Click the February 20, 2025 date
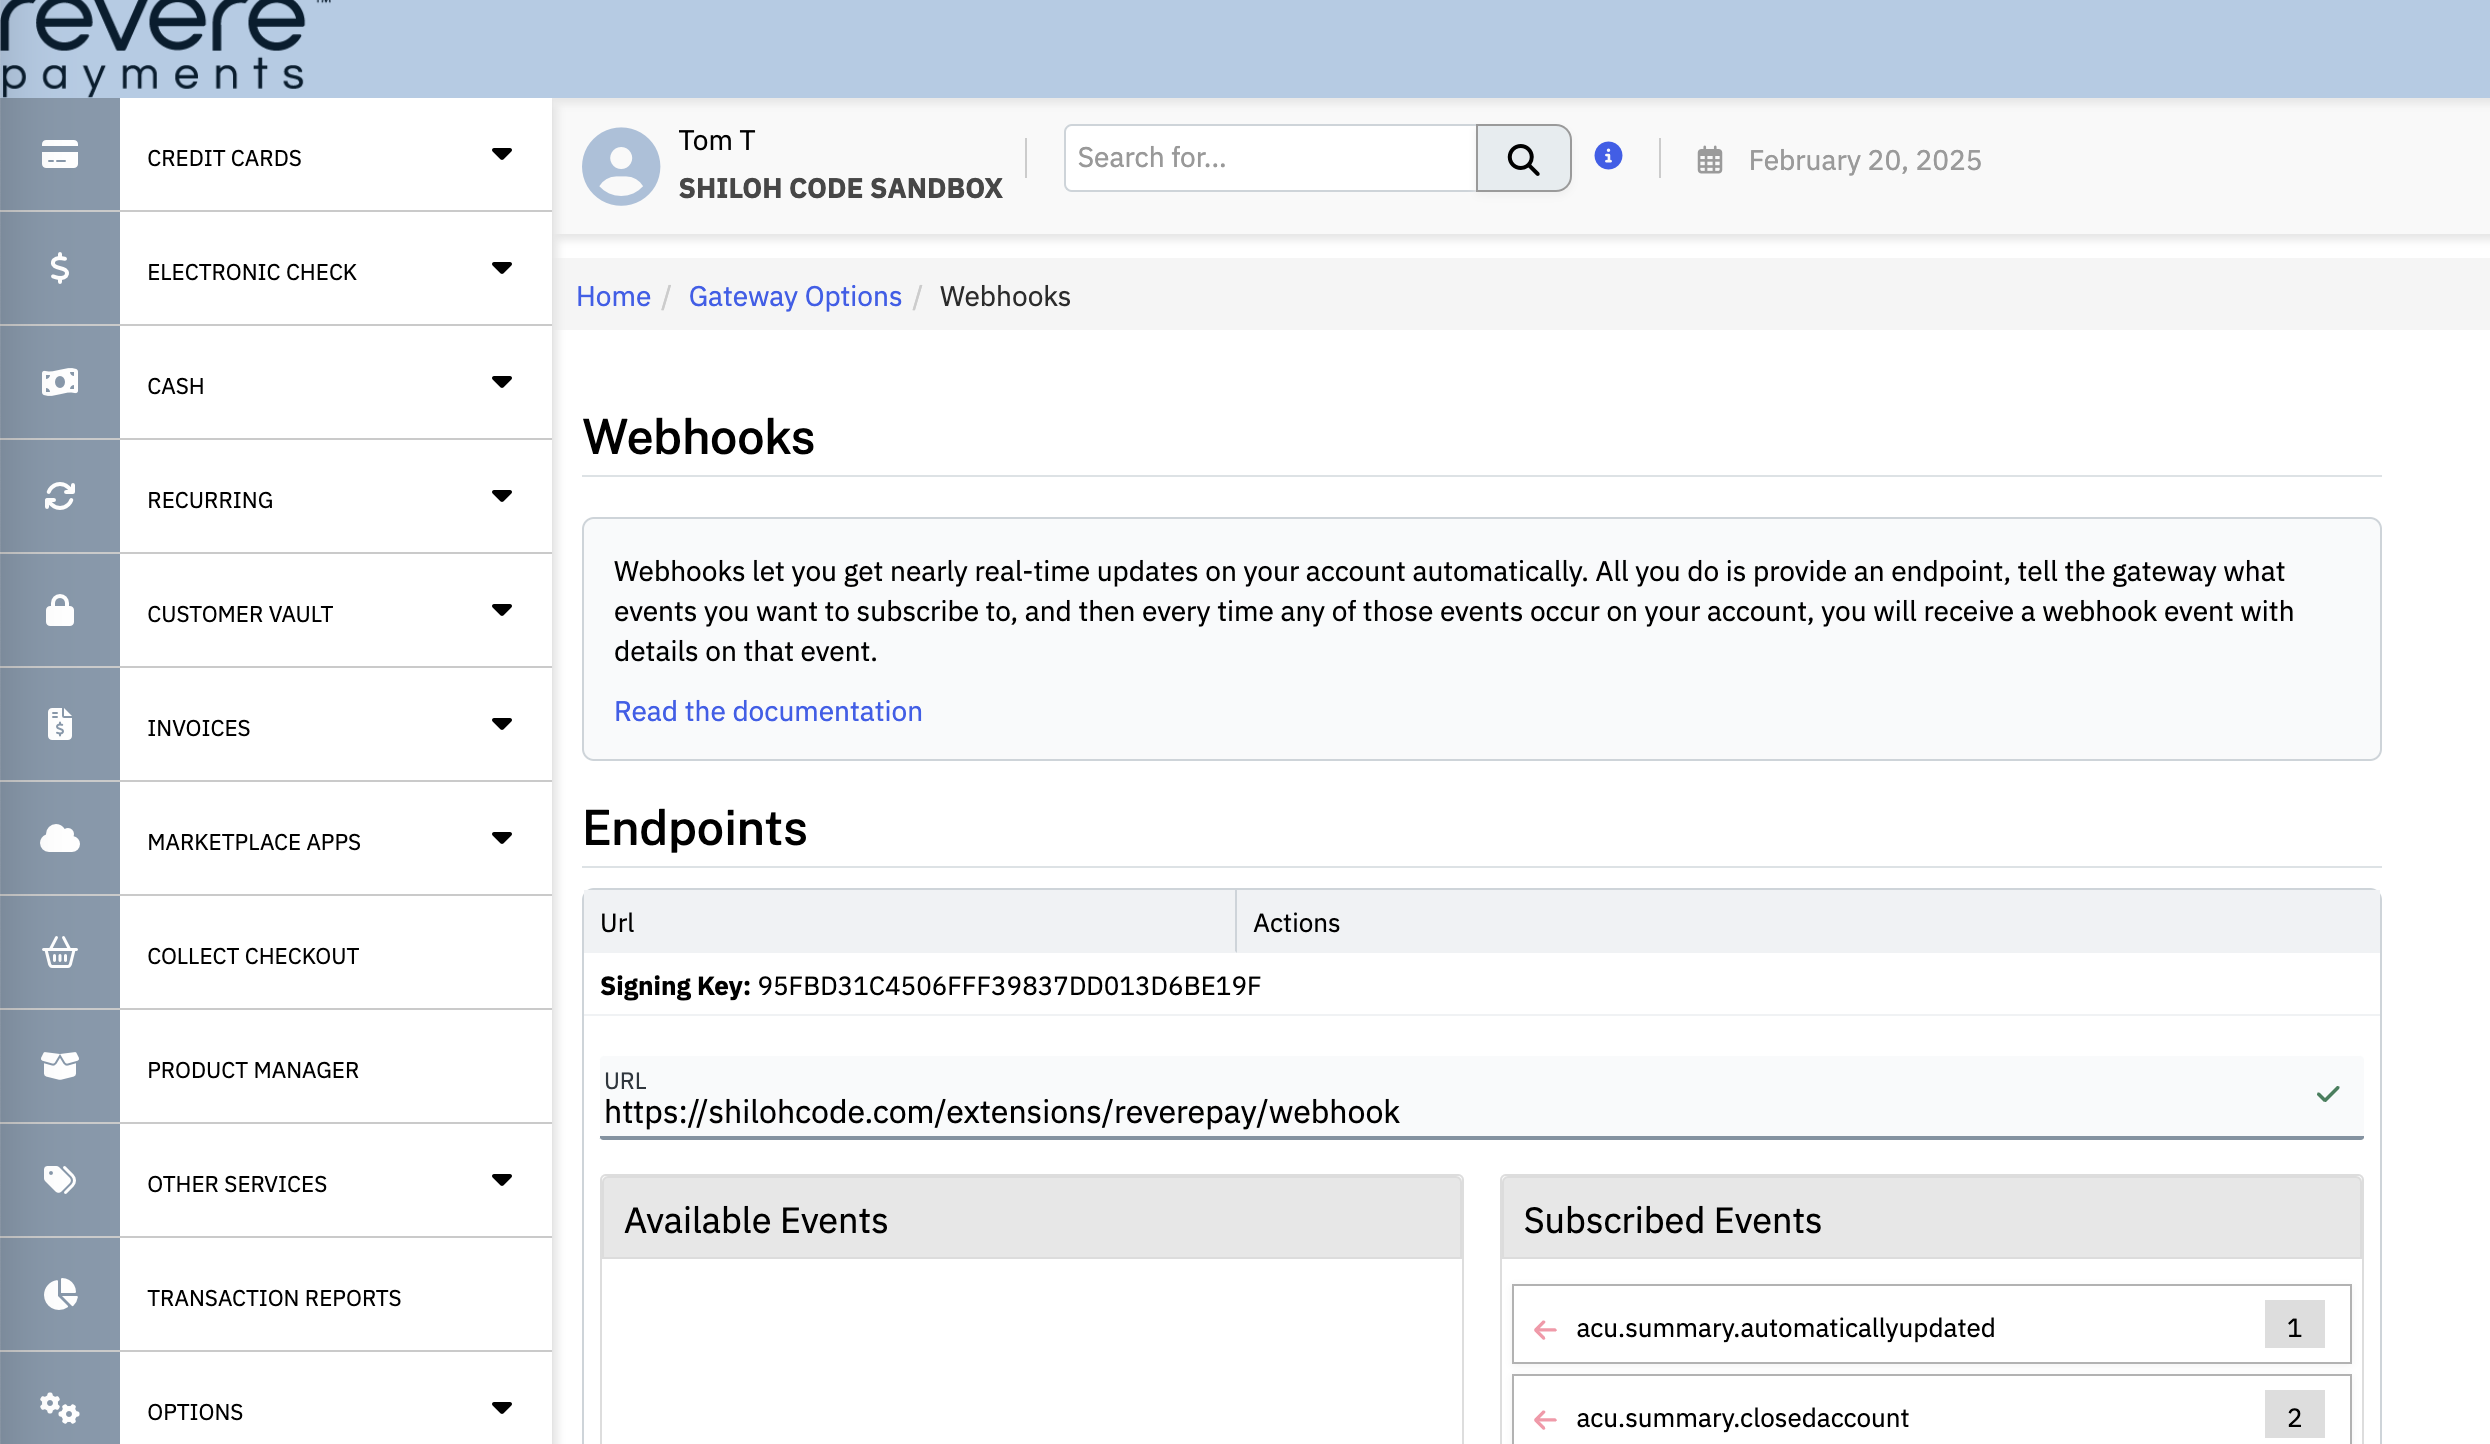2490x1444 pixels. coord(1865,160)
